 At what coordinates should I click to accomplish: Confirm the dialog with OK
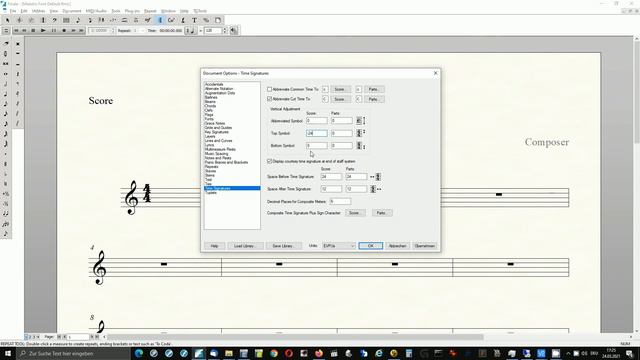(371, 246)
